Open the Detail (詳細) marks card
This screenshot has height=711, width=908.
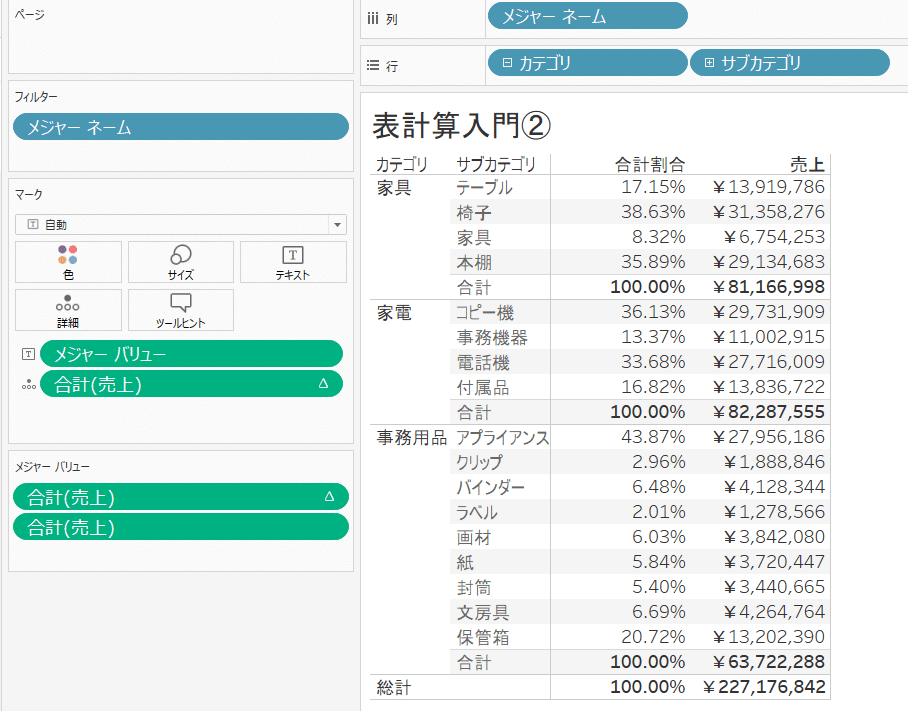click(x=68, y=310)
